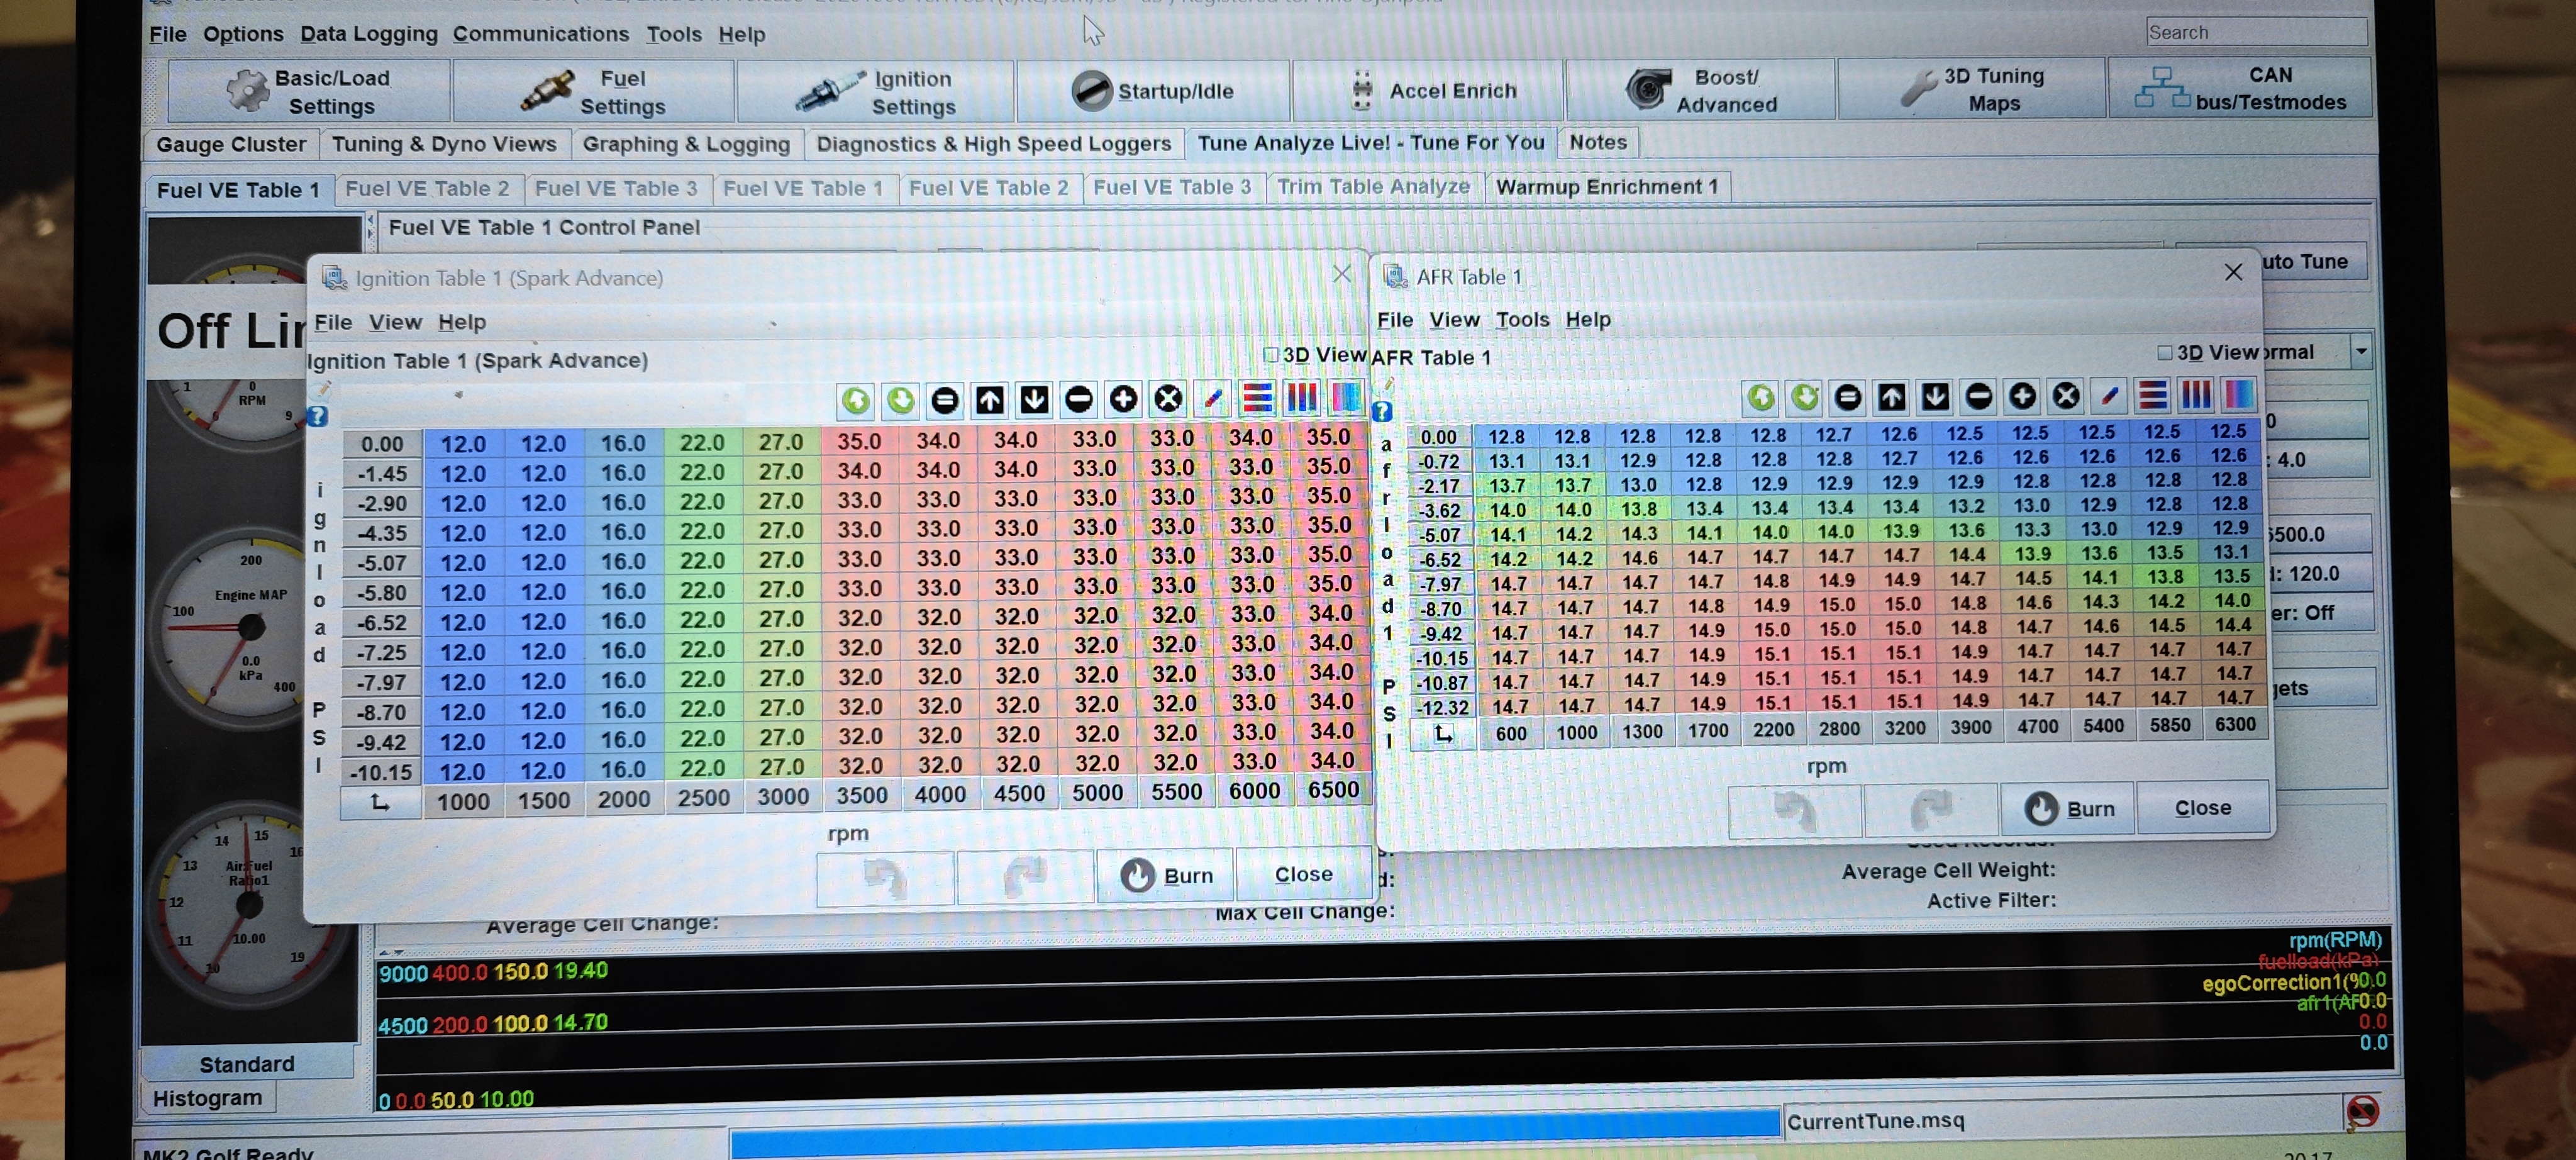Click set-equal icon in Ignition Table toolbar
This screenshot has width=2576, height=1160.
(944, 401)
